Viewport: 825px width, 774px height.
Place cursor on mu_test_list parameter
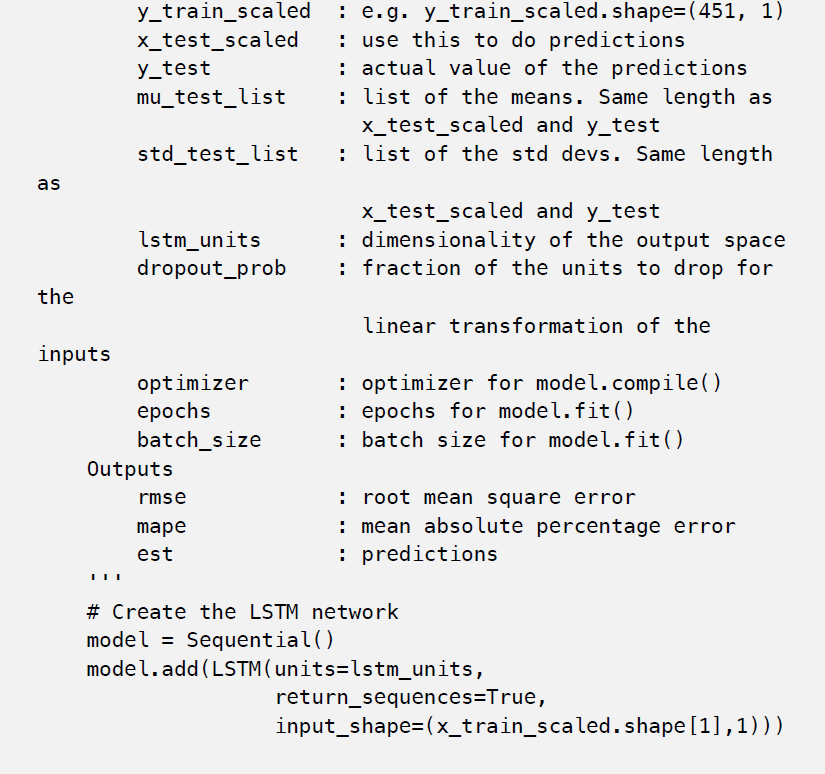tap(211, 97)
